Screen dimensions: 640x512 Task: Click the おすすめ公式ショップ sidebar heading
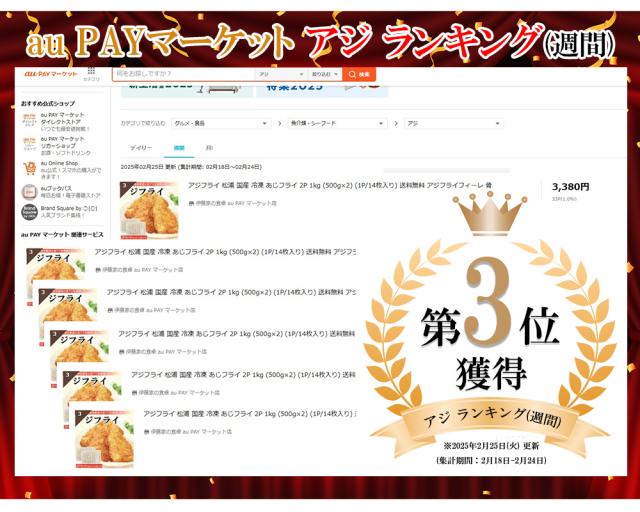48,104
